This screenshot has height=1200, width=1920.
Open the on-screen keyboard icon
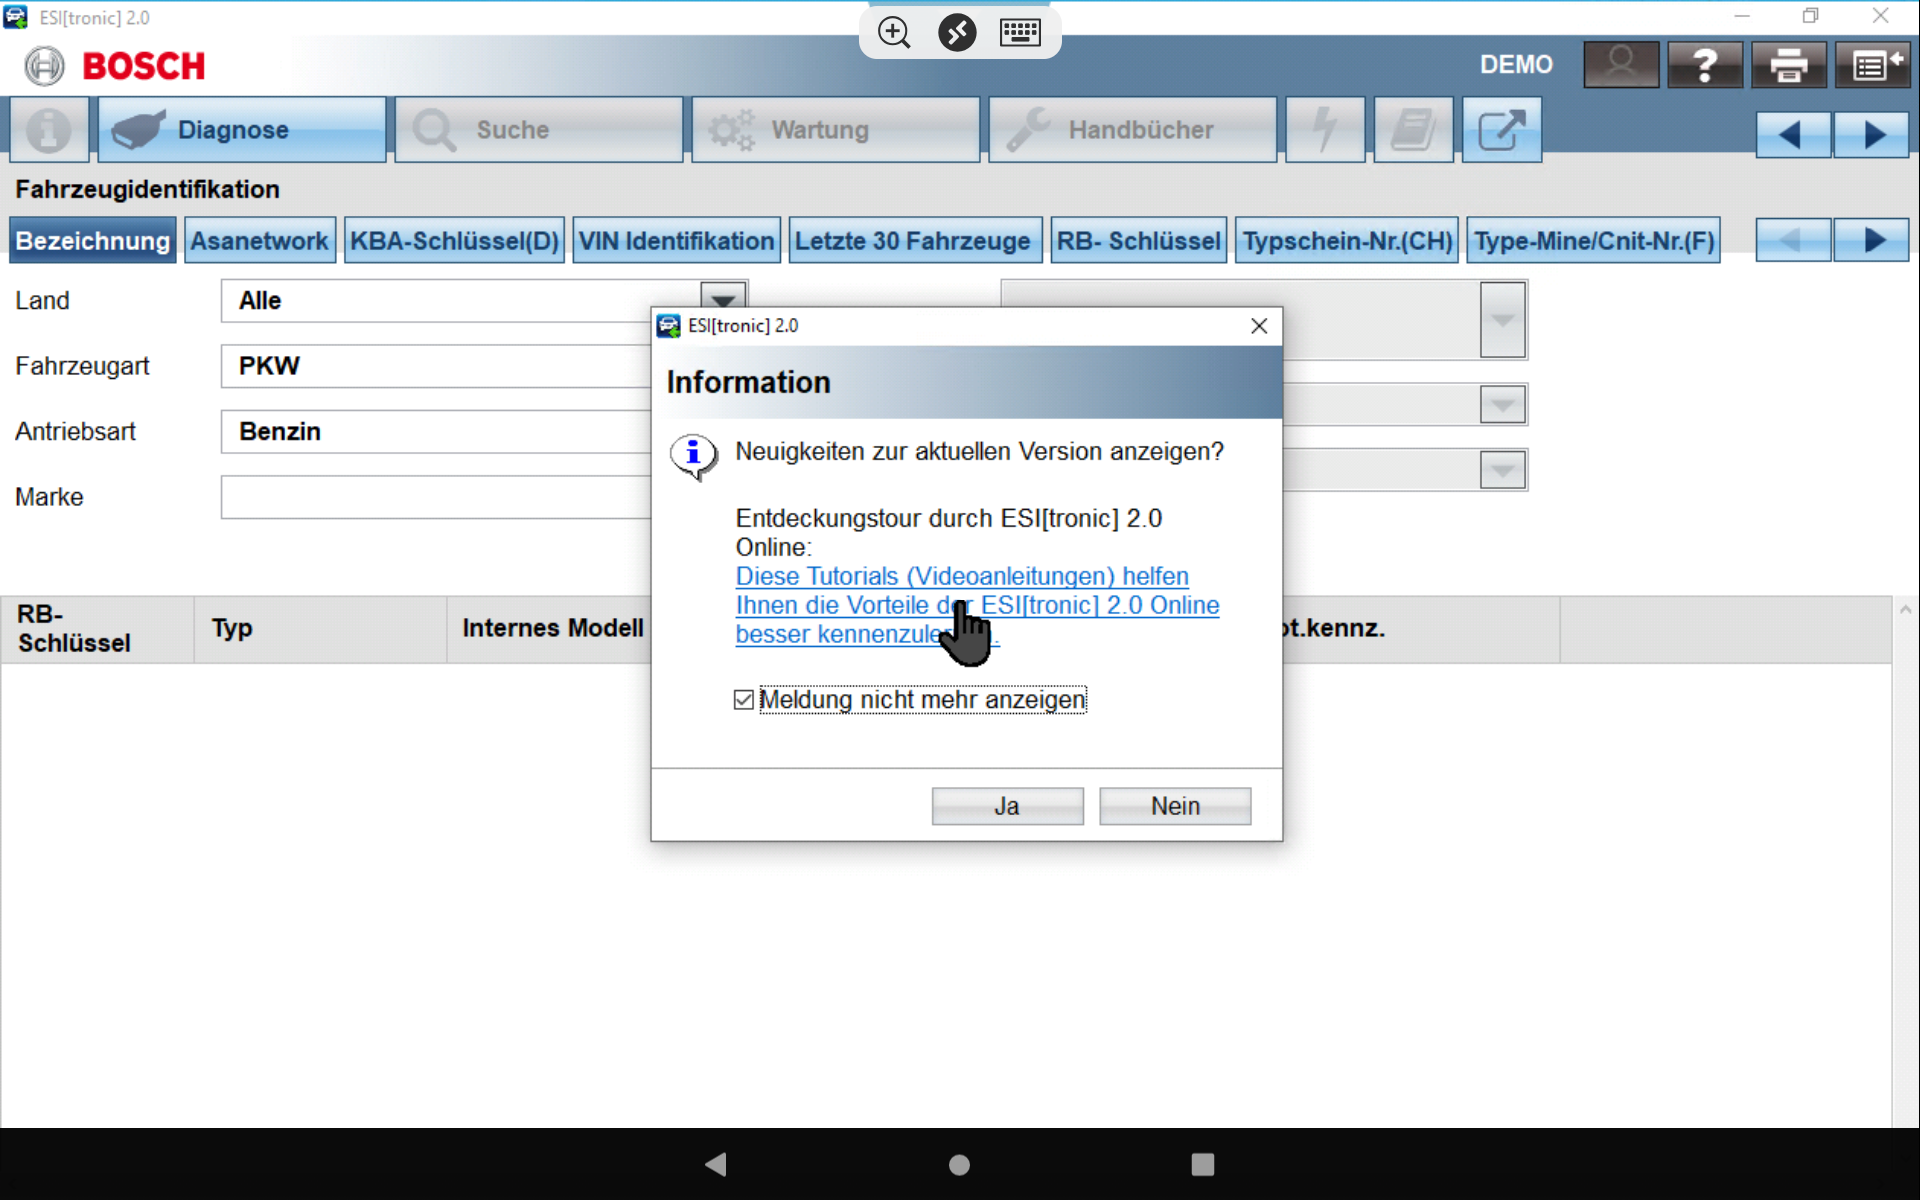(x=1020, y=32)
